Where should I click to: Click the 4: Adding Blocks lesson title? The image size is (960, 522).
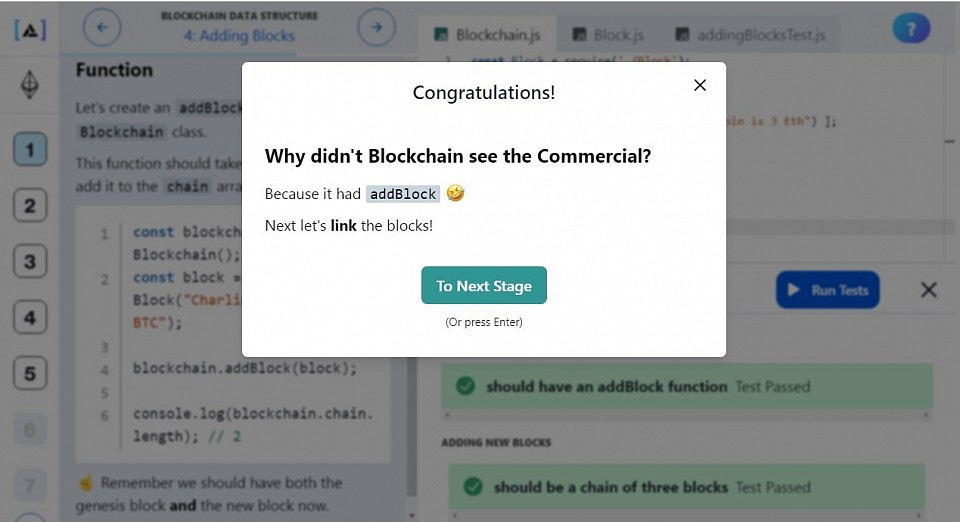point(239,36)
